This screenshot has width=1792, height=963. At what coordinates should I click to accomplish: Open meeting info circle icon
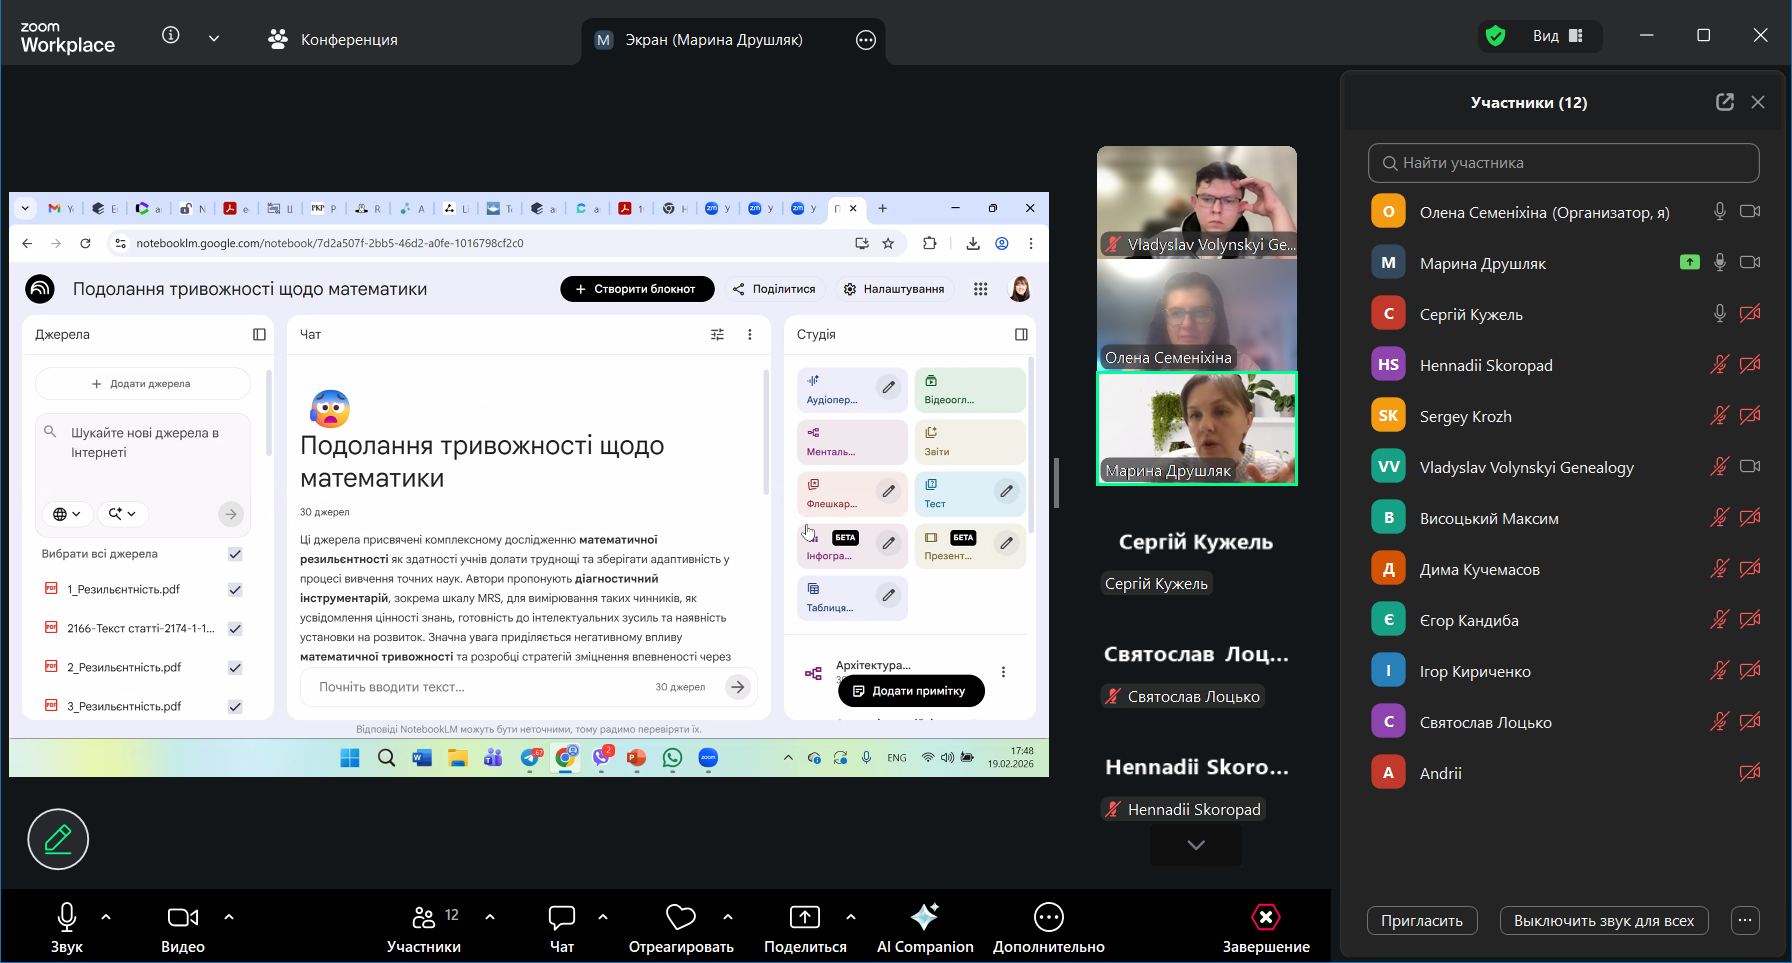point(171,36)
